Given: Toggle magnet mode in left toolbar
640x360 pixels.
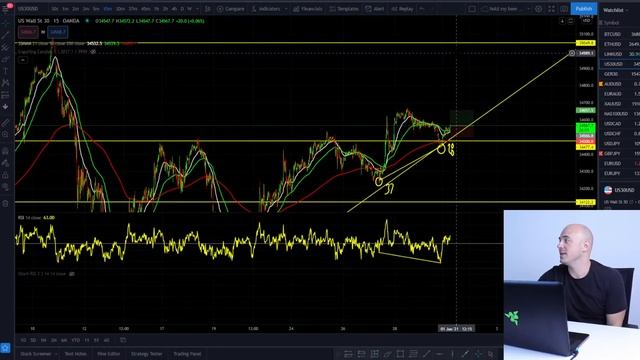Looking at the screenshot, I should coord(5,151).
